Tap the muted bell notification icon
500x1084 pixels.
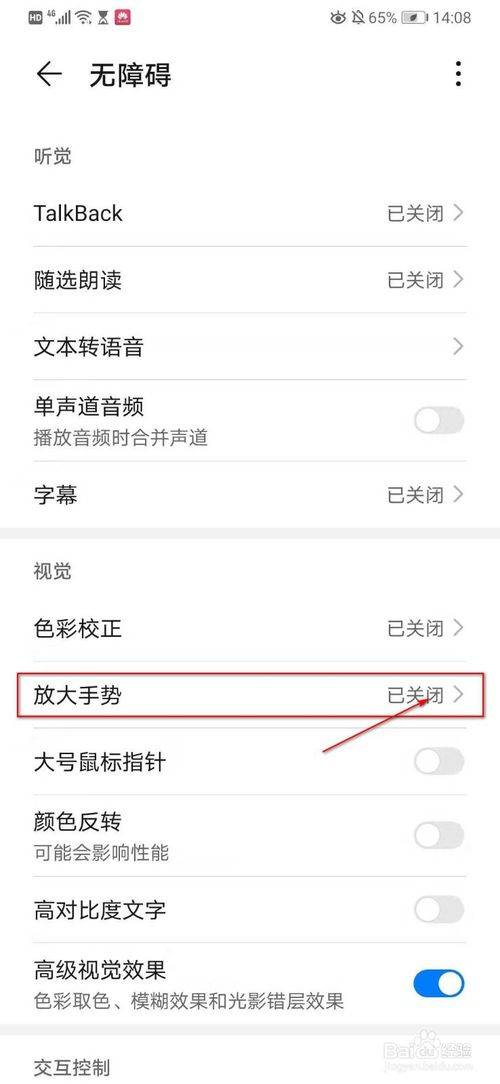(358, 17)
